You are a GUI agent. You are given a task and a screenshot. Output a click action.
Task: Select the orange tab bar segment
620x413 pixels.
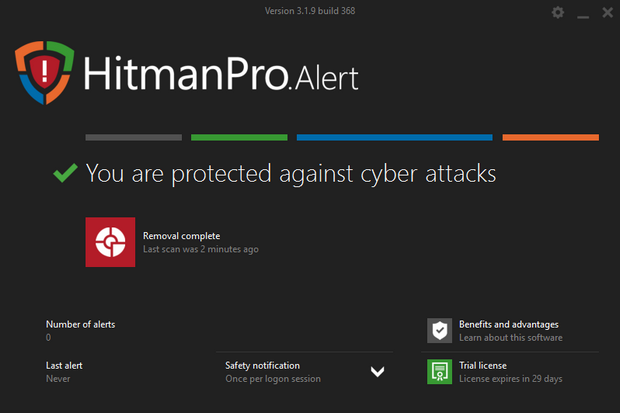point(550,137)
